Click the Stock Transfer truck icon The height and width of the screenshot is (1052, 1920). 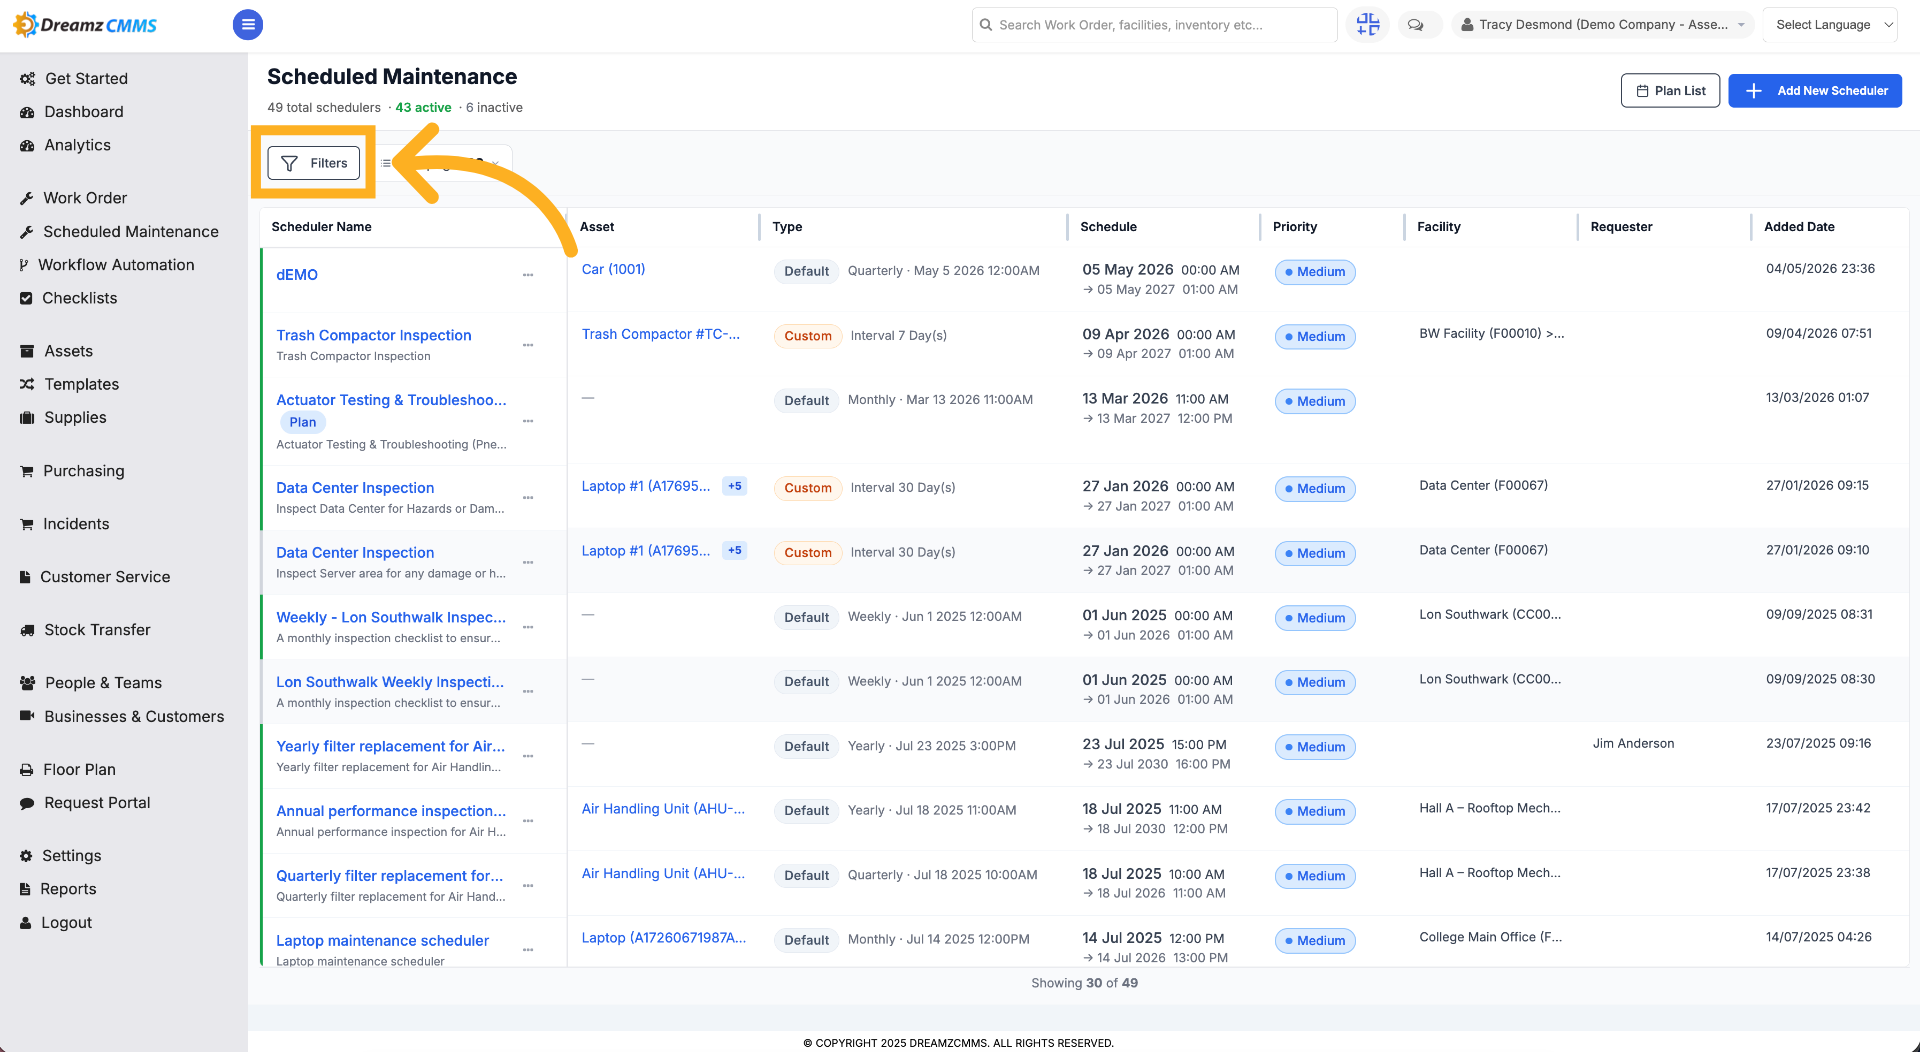(27, 630)
